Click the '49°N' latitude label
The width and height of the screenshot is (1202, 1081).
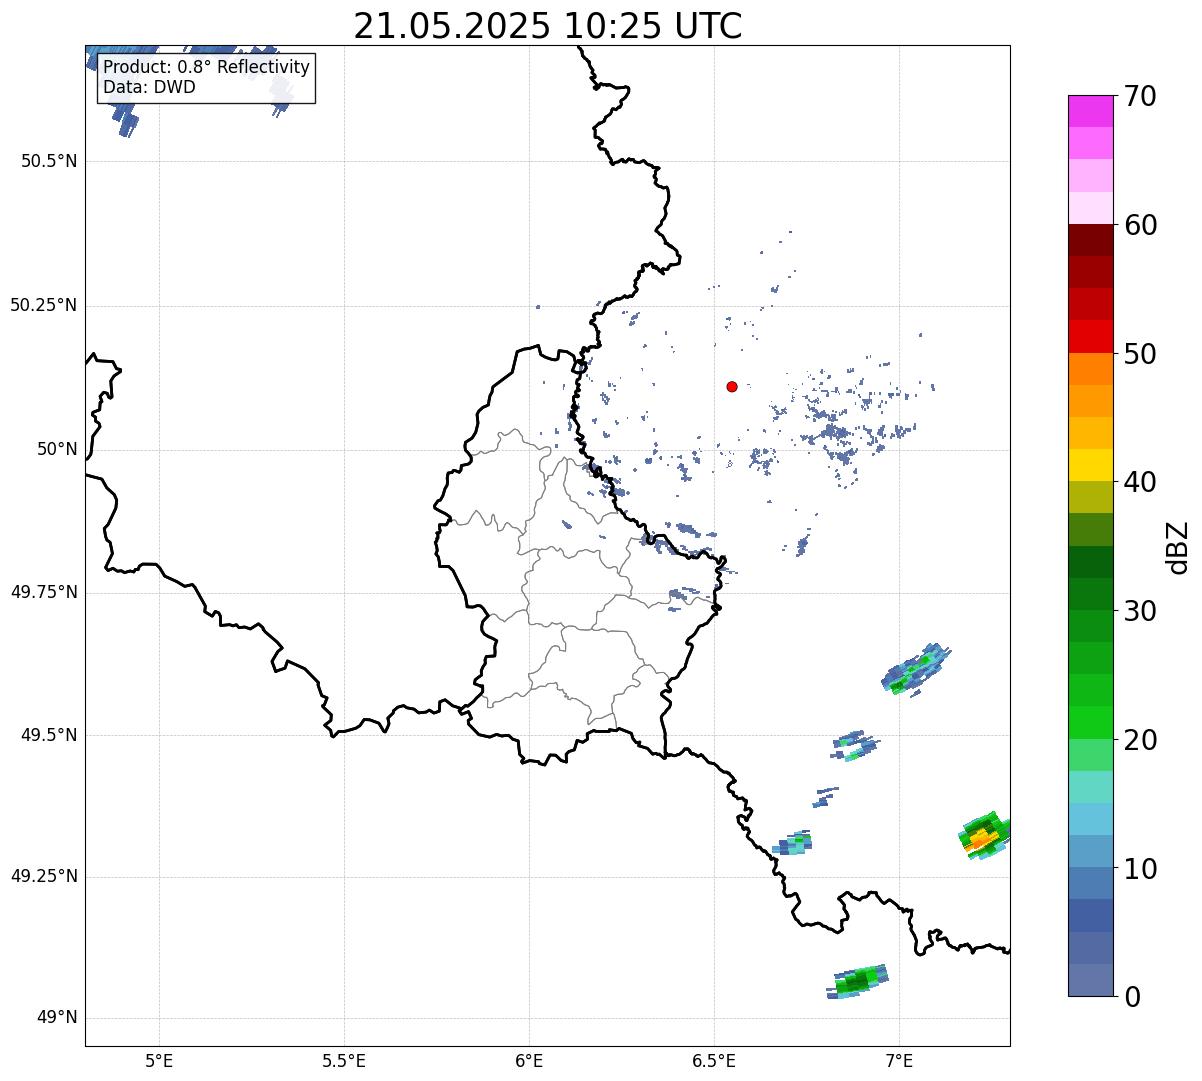point(57,1018)
